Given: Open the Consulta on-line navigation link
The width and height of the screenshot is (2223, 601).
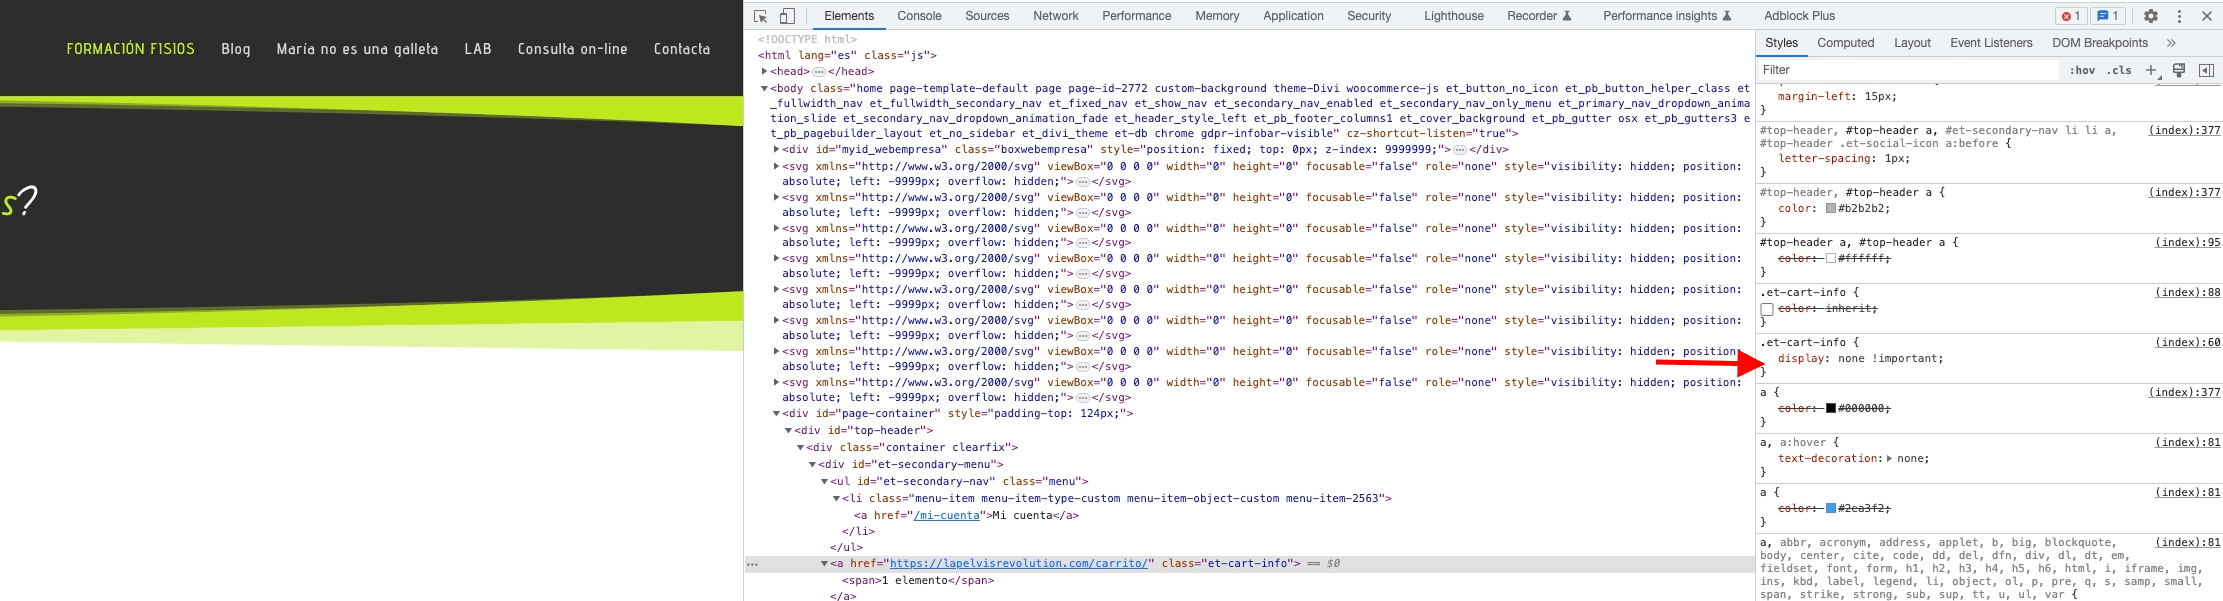Looking at the screenshot, I should (x=573, y=49).
